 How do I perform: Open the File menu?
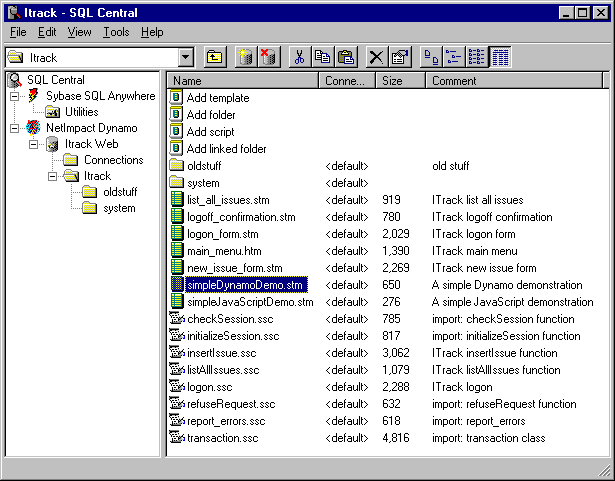(18, 32)
